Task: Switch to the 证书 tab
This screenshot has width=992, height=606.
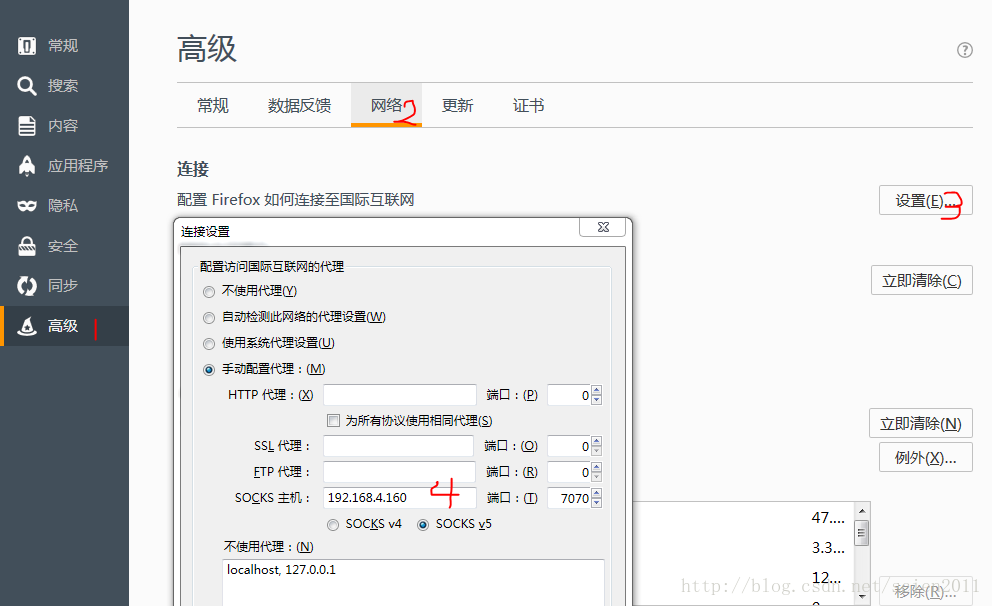Action: [x=528, y=106]
